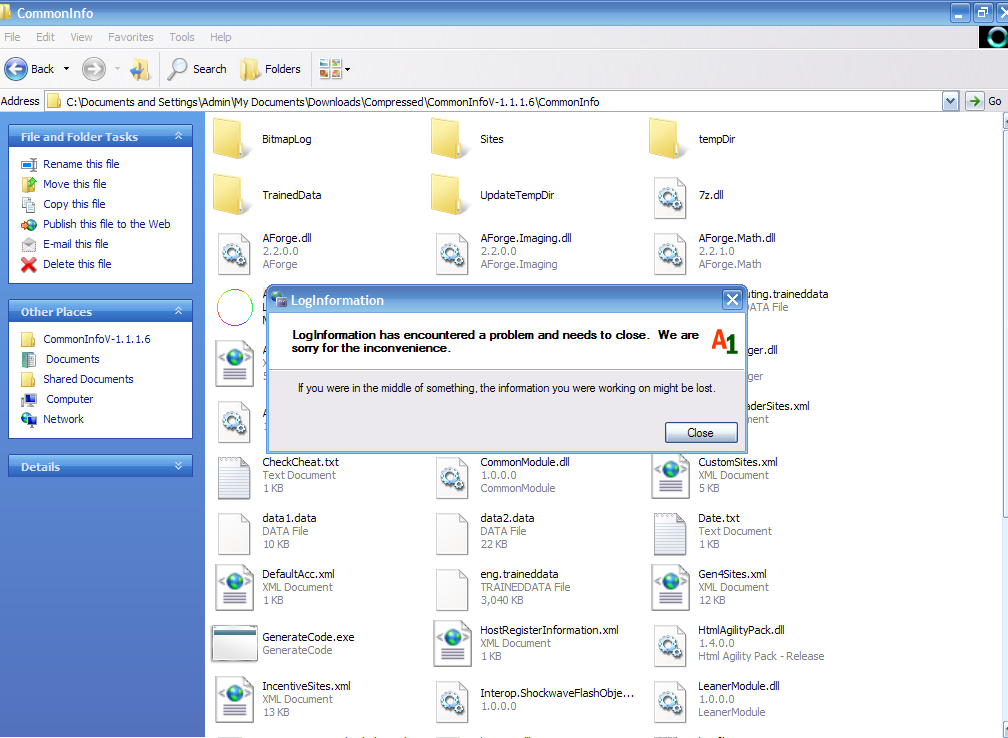The height and width of the screenshot is (738, 1008).
Task: Click the Up folder icon in toolbar
Action: pos(140,69)
